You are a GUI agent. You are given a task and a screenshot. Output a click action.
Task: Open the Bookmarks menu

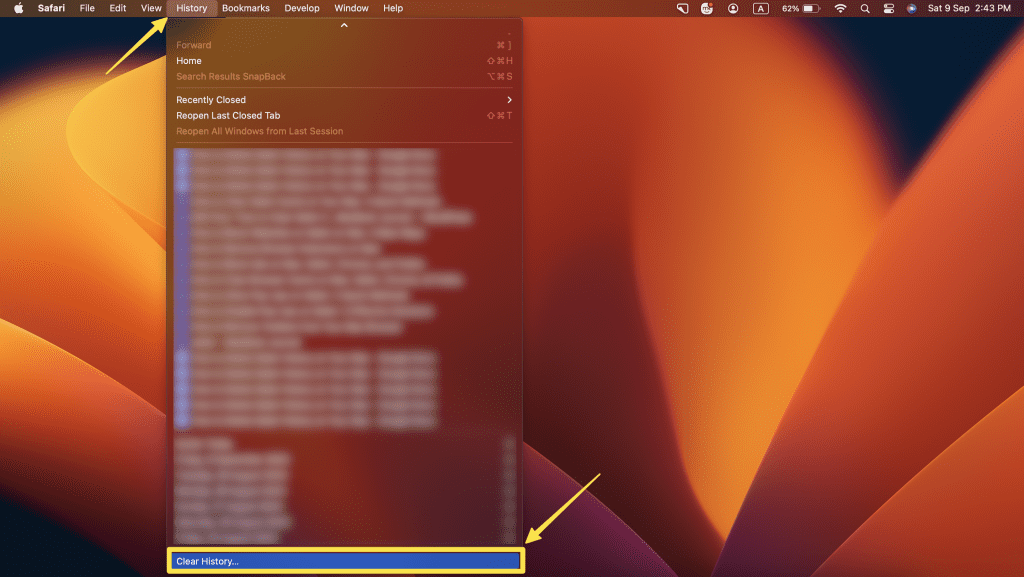[246, 8]
